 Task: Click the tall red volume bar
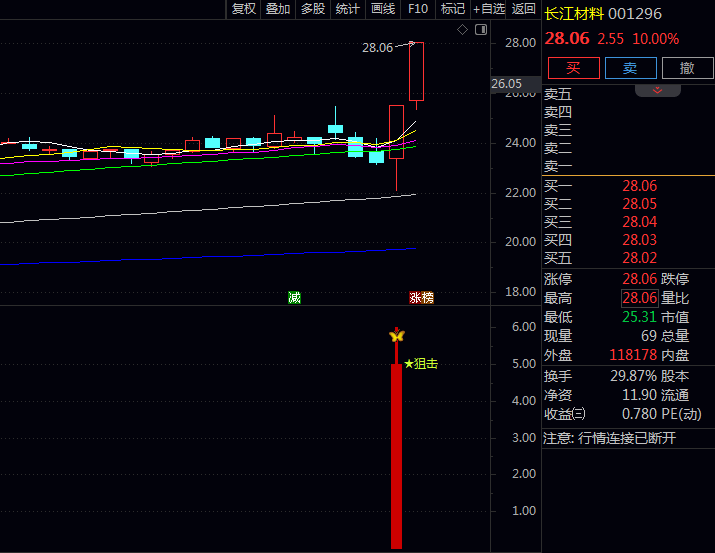click(x=397, y=456)
